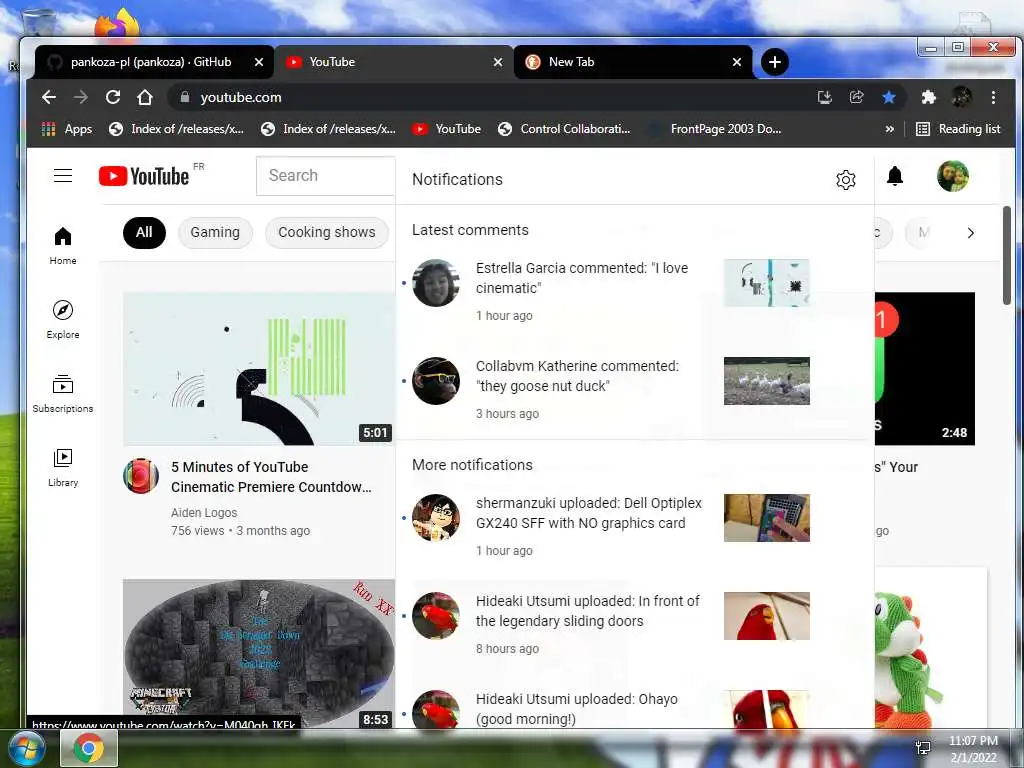Select the Cooking shows chip
1024x768 pixels.
click(x=327, y=232)
